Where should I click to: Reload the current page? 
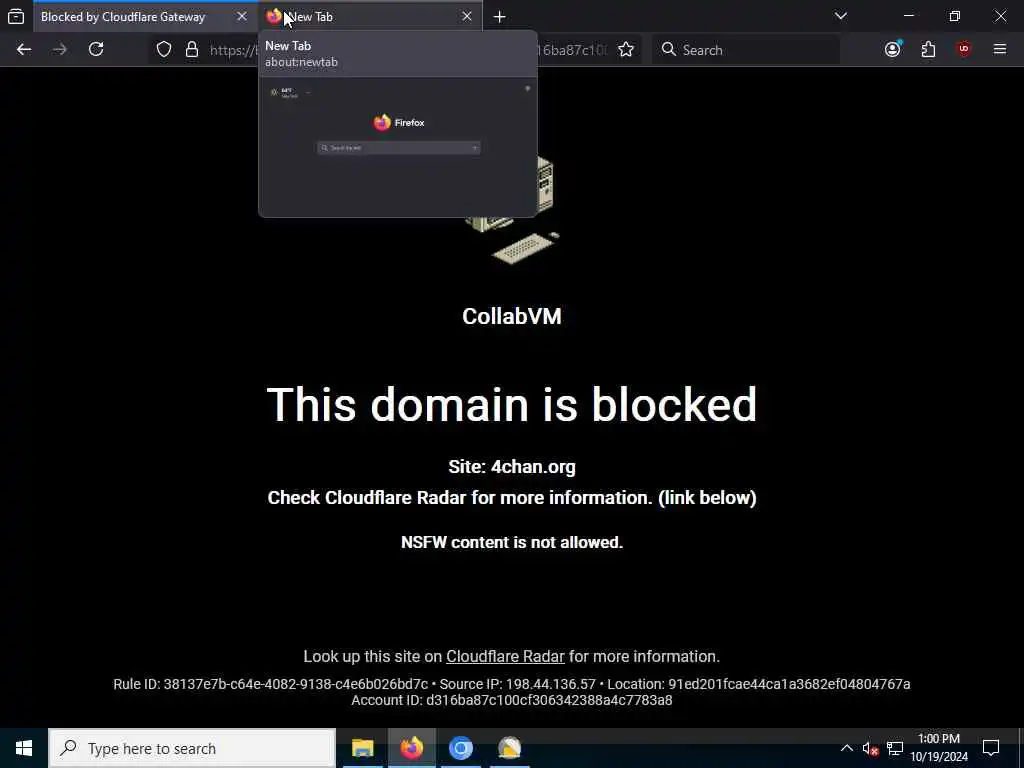[96, 50]
